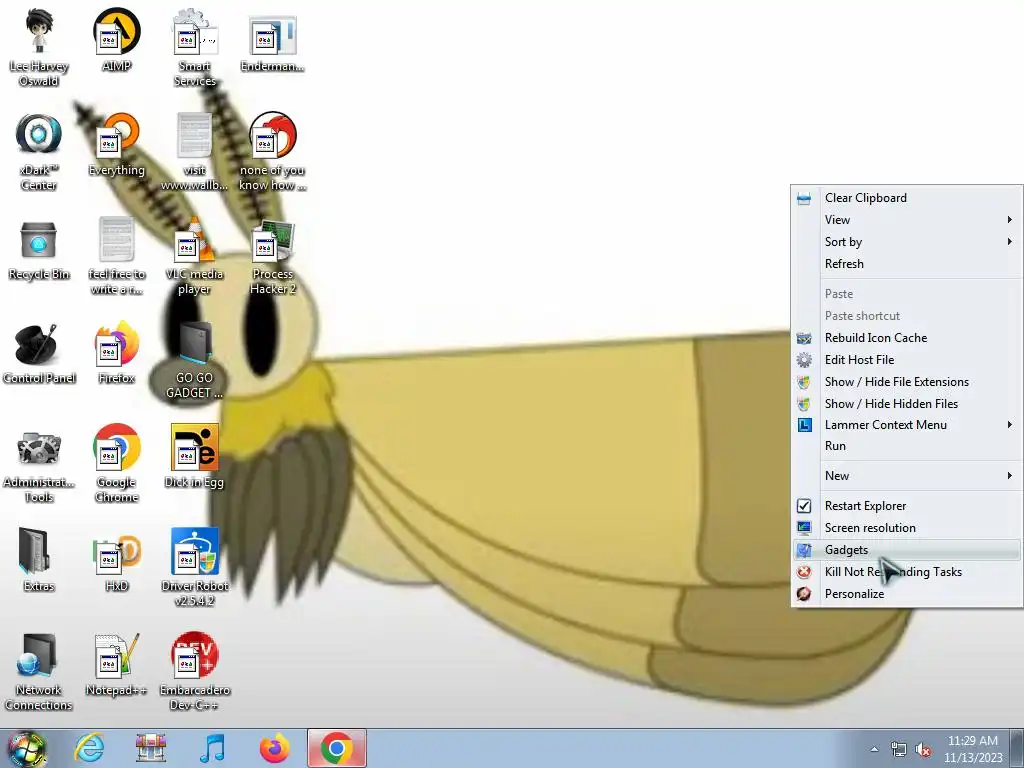This screenshot has width=1024, height=768.
Task: Click the Enderman desktop icon
Action: [272, 40]
